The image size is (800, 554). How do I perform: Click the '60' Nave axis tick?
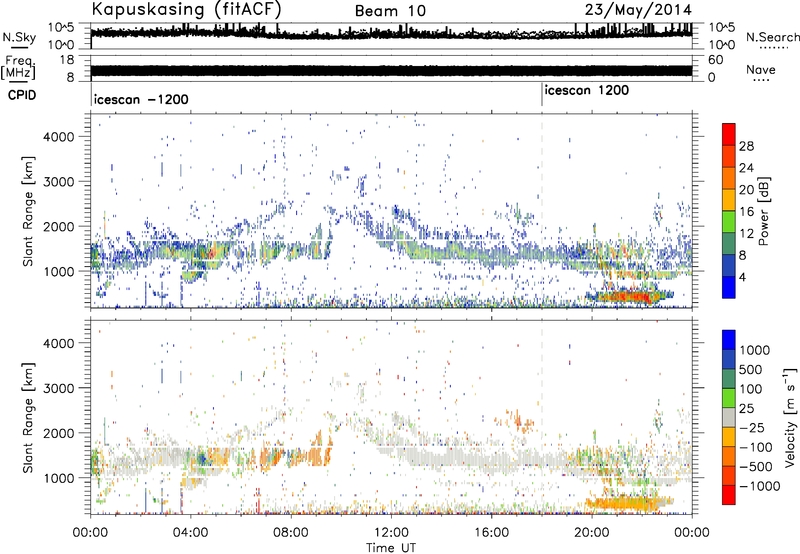pos(716,60)
